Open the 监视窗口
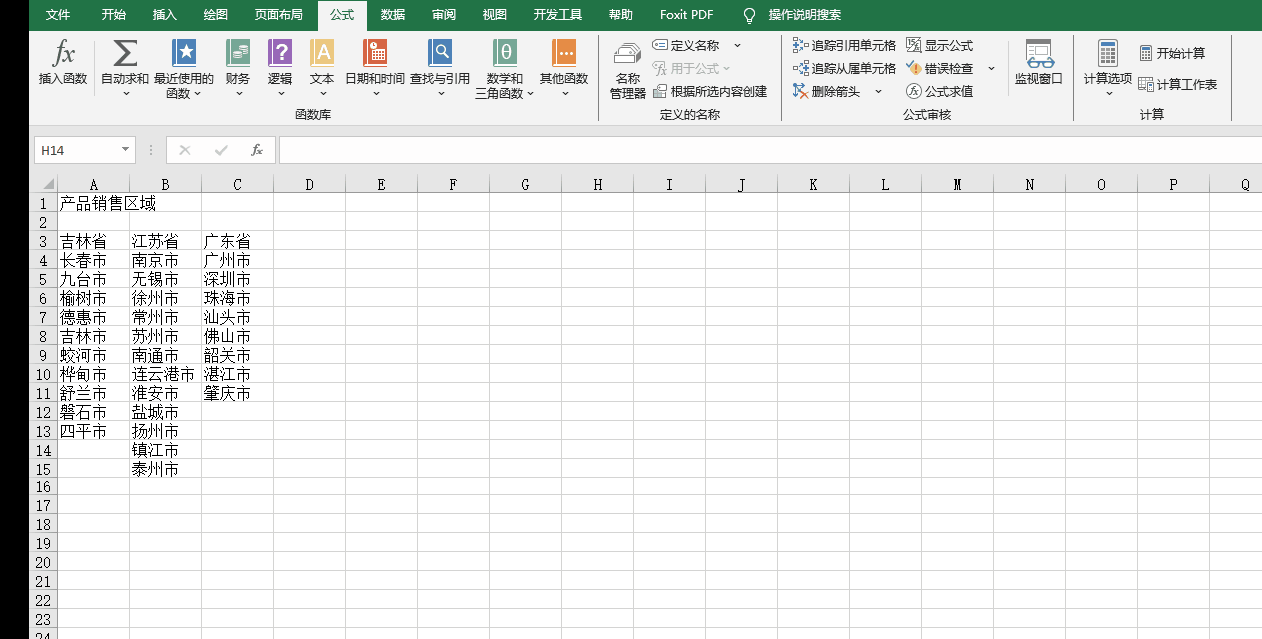 coord(1039,62)
